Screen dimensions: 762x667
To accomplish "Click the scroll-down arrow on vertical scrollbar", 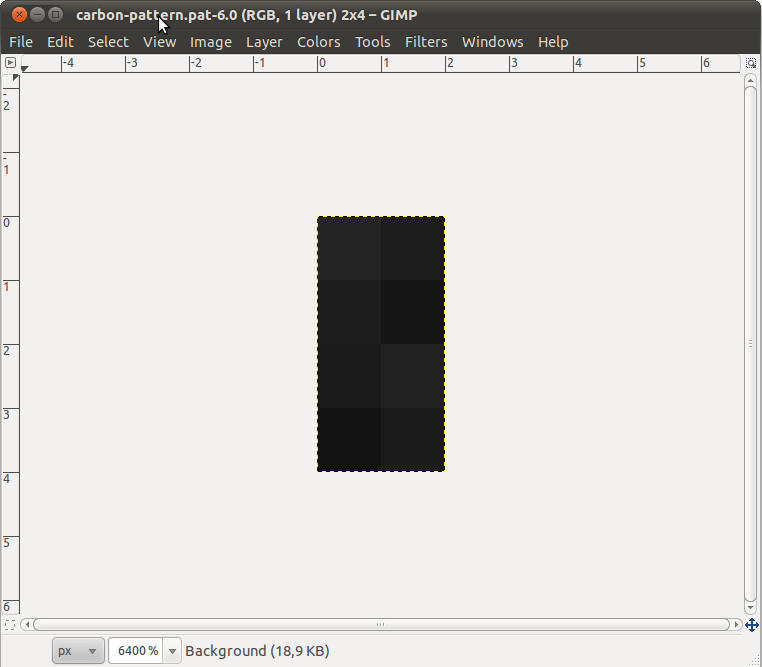I will point(750,608).
